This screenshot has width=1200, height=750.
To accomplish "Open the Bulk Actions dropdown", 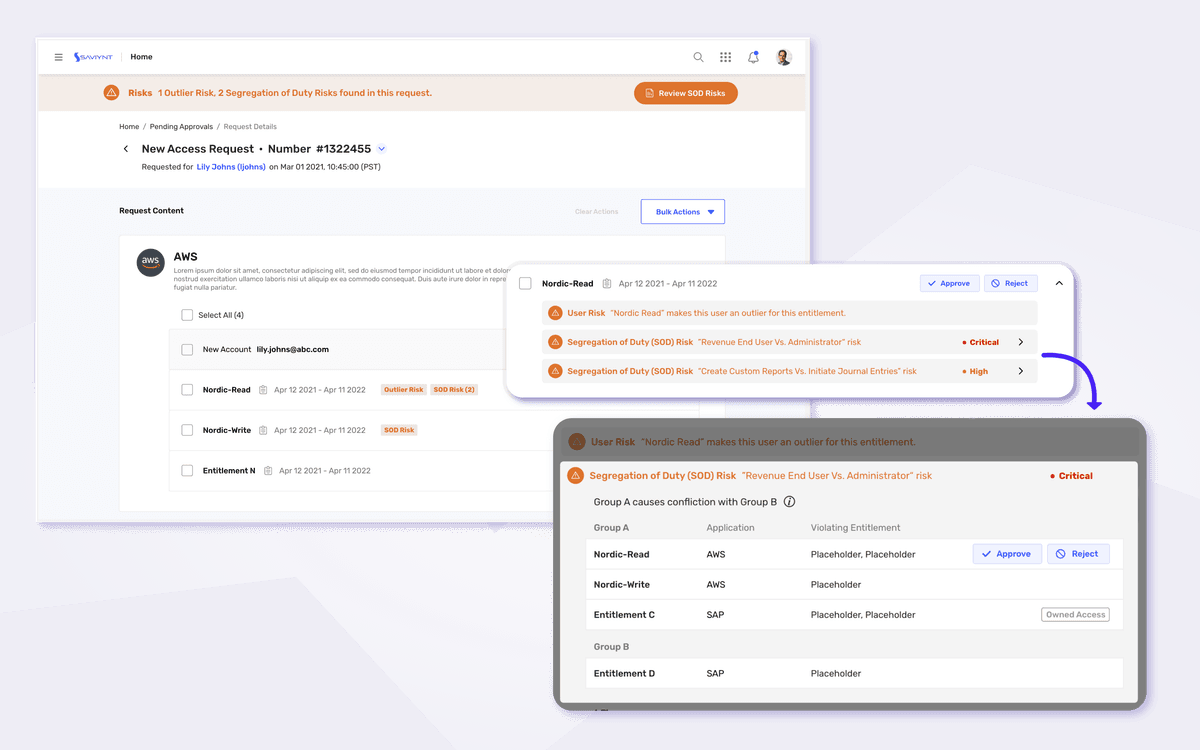I will click(683, 212).
